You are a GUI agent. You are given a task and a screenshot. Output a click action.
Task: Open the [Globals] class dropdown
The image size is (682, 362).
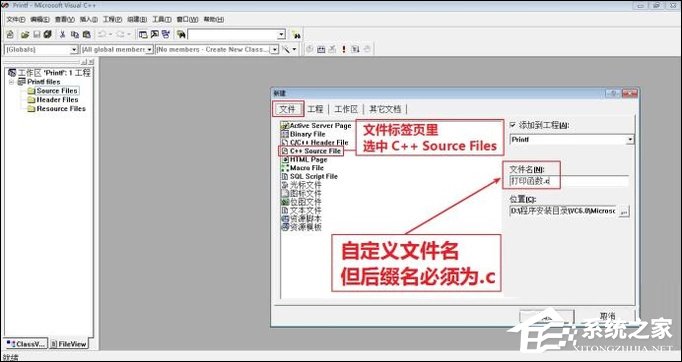pyautogui.click(x=74, y=50)
